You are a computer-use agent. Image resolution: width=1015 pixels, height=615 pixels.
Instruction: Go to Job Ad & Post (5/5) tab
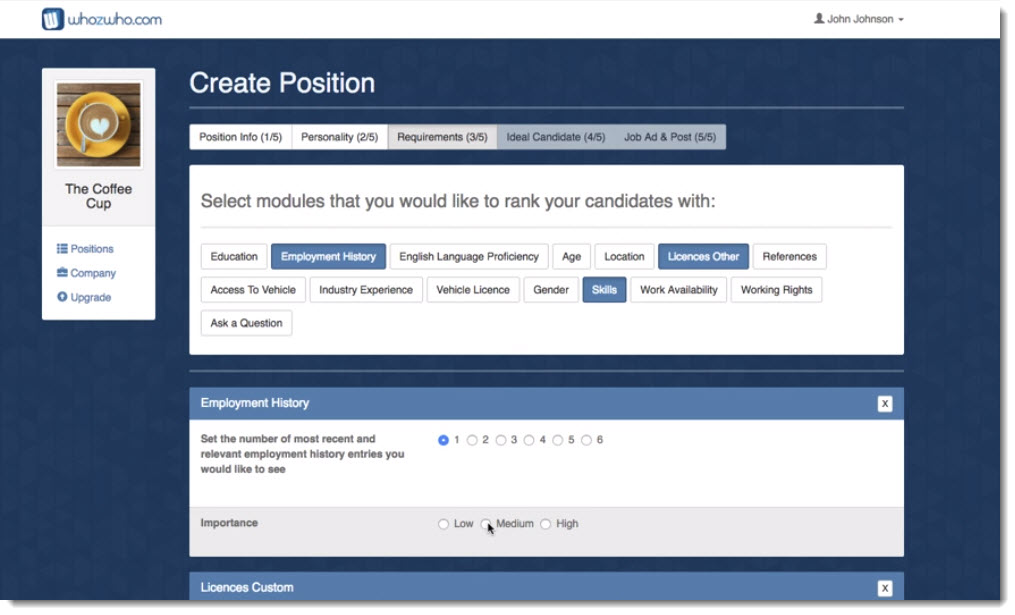pos(669,137)
